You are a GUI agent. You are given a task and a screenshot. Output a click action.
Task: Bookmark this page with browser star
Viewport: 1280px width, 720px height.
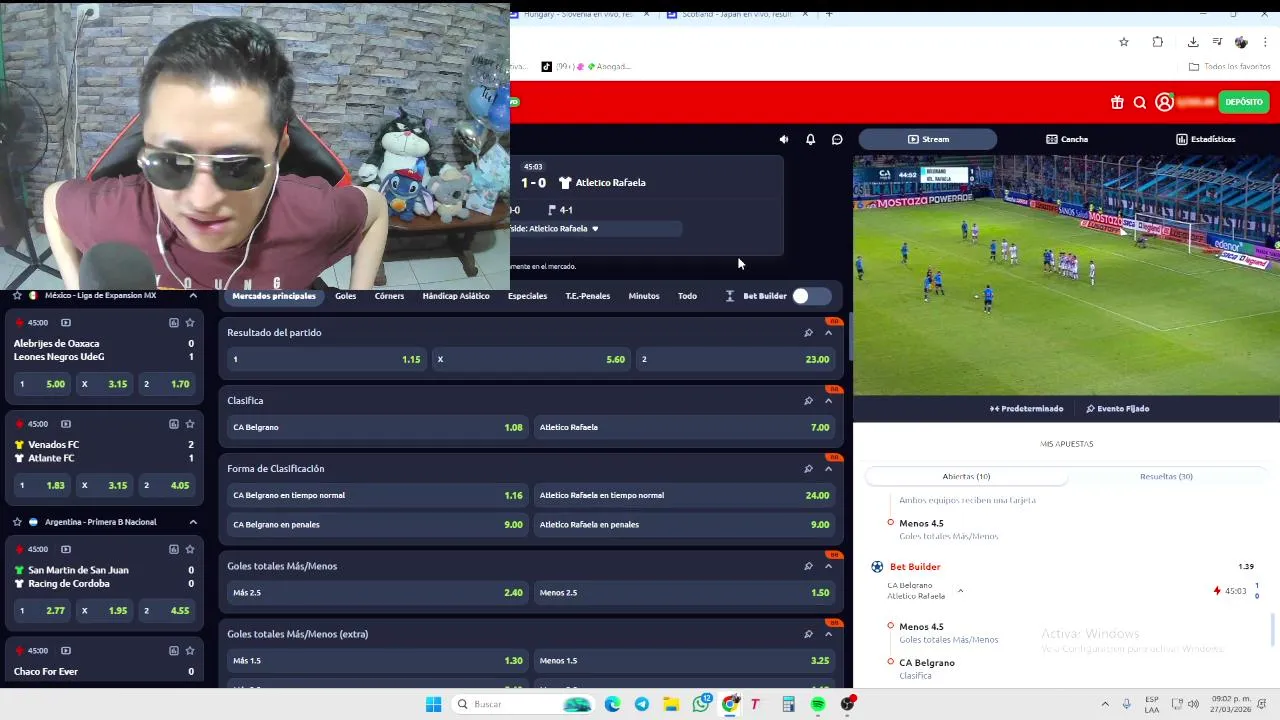(x=1124, y=42)
